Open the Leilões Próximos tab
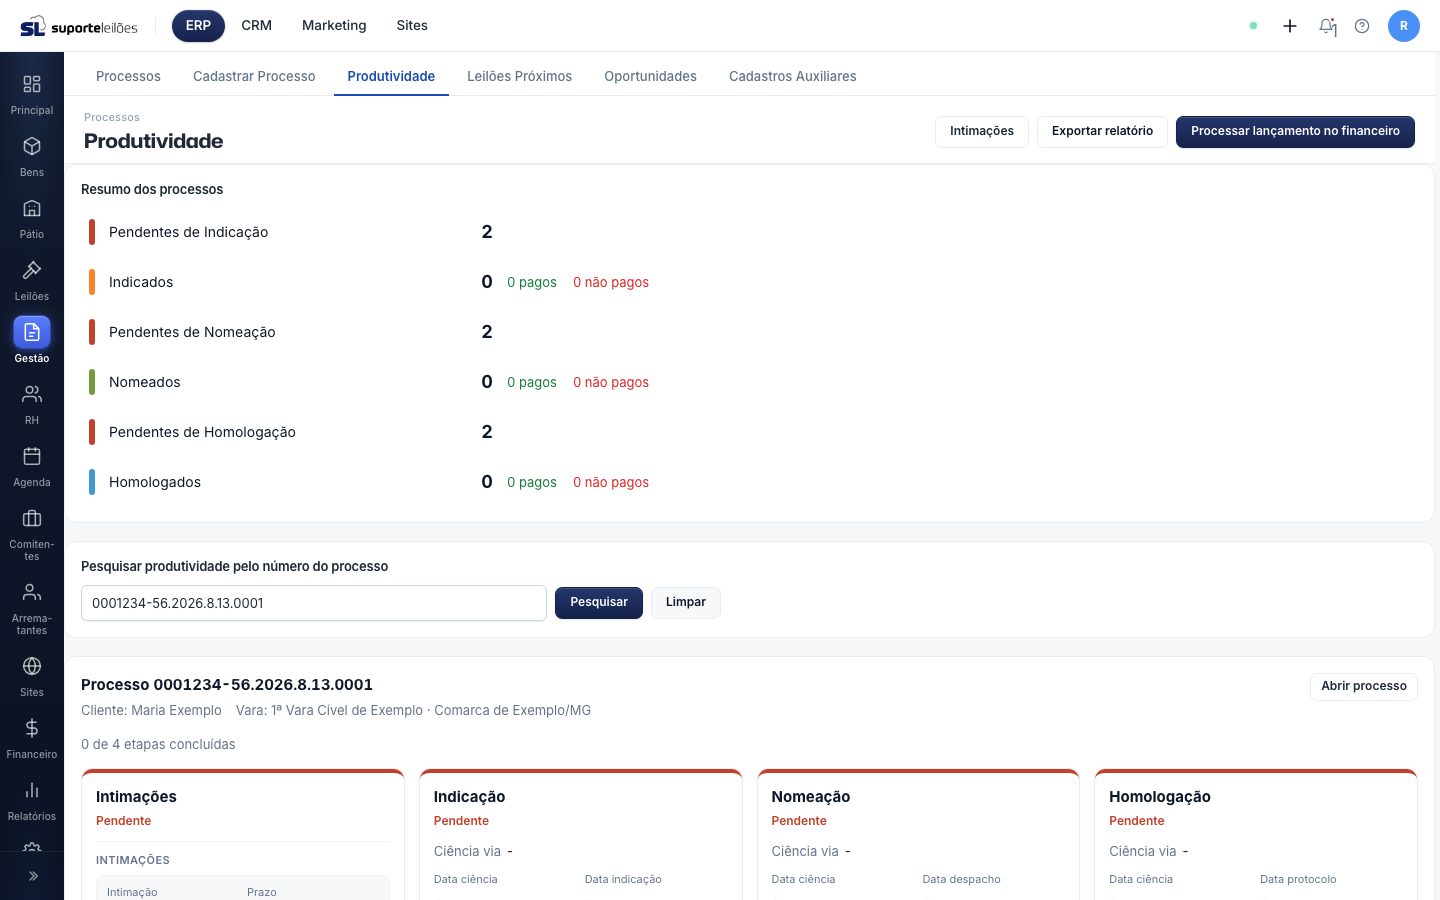Viewport: 1440px width, 900px height. tap(520, 76)
